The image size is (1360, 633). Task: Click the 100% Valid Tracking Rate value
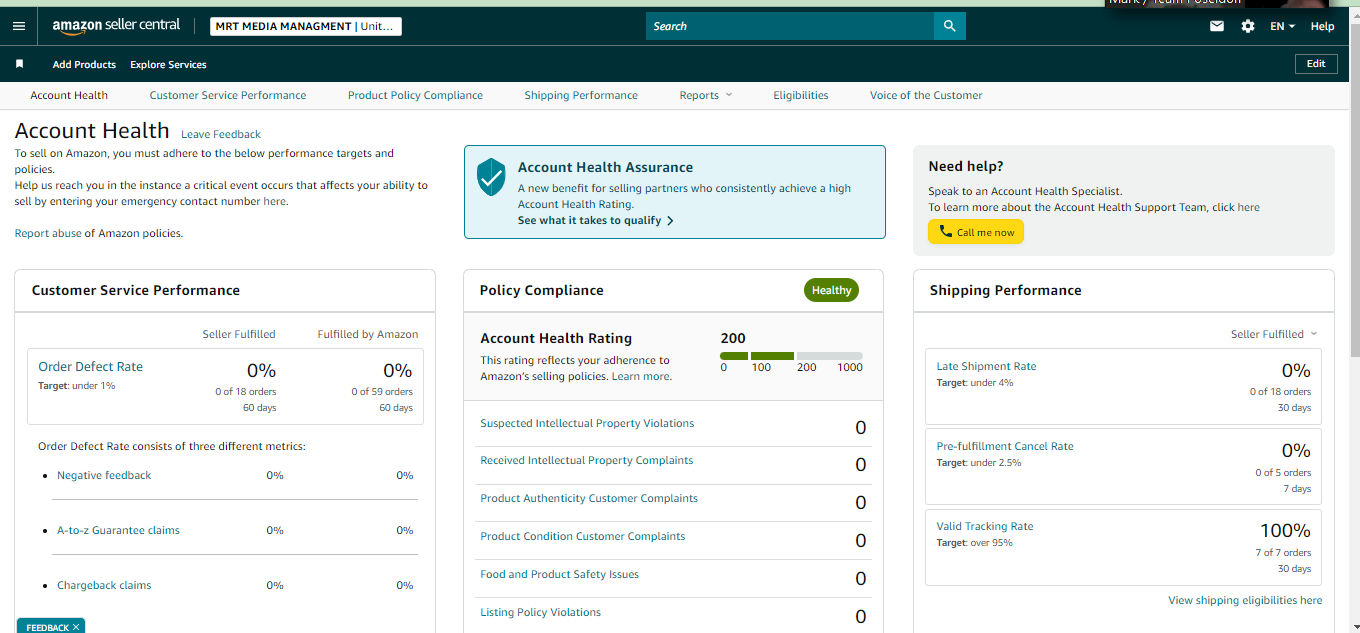click(1285, 530)
